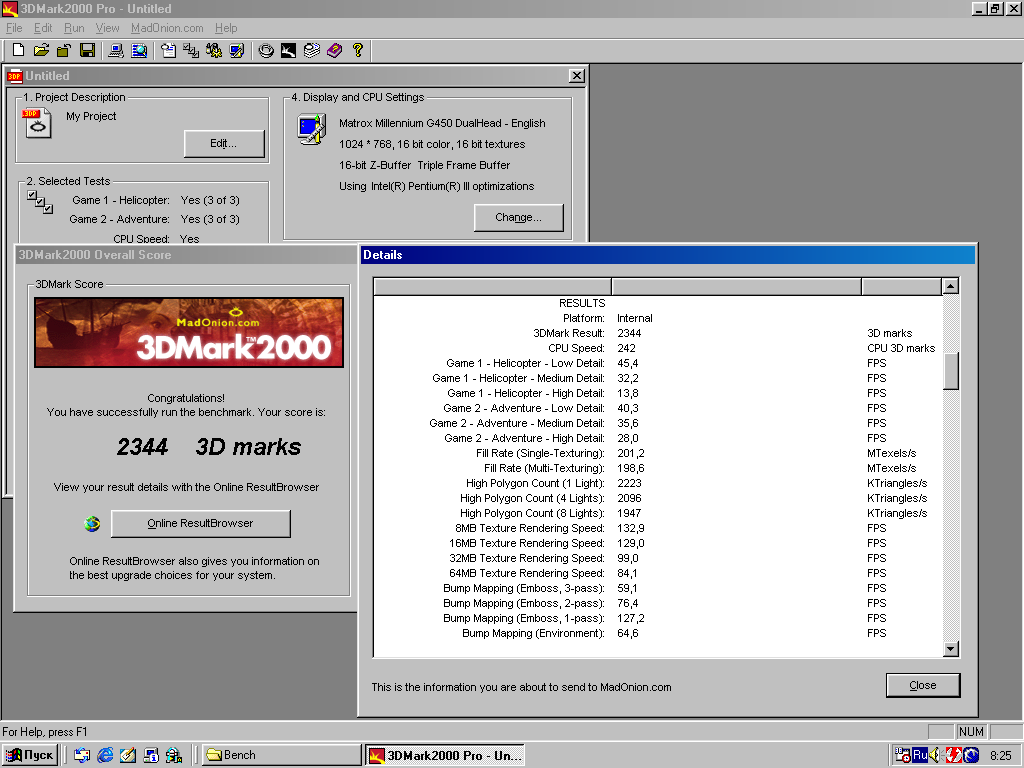This screenshot has width=1024, height=768.
Task: Open the MadOnion.com menu
Action: [x=167, y=28]
